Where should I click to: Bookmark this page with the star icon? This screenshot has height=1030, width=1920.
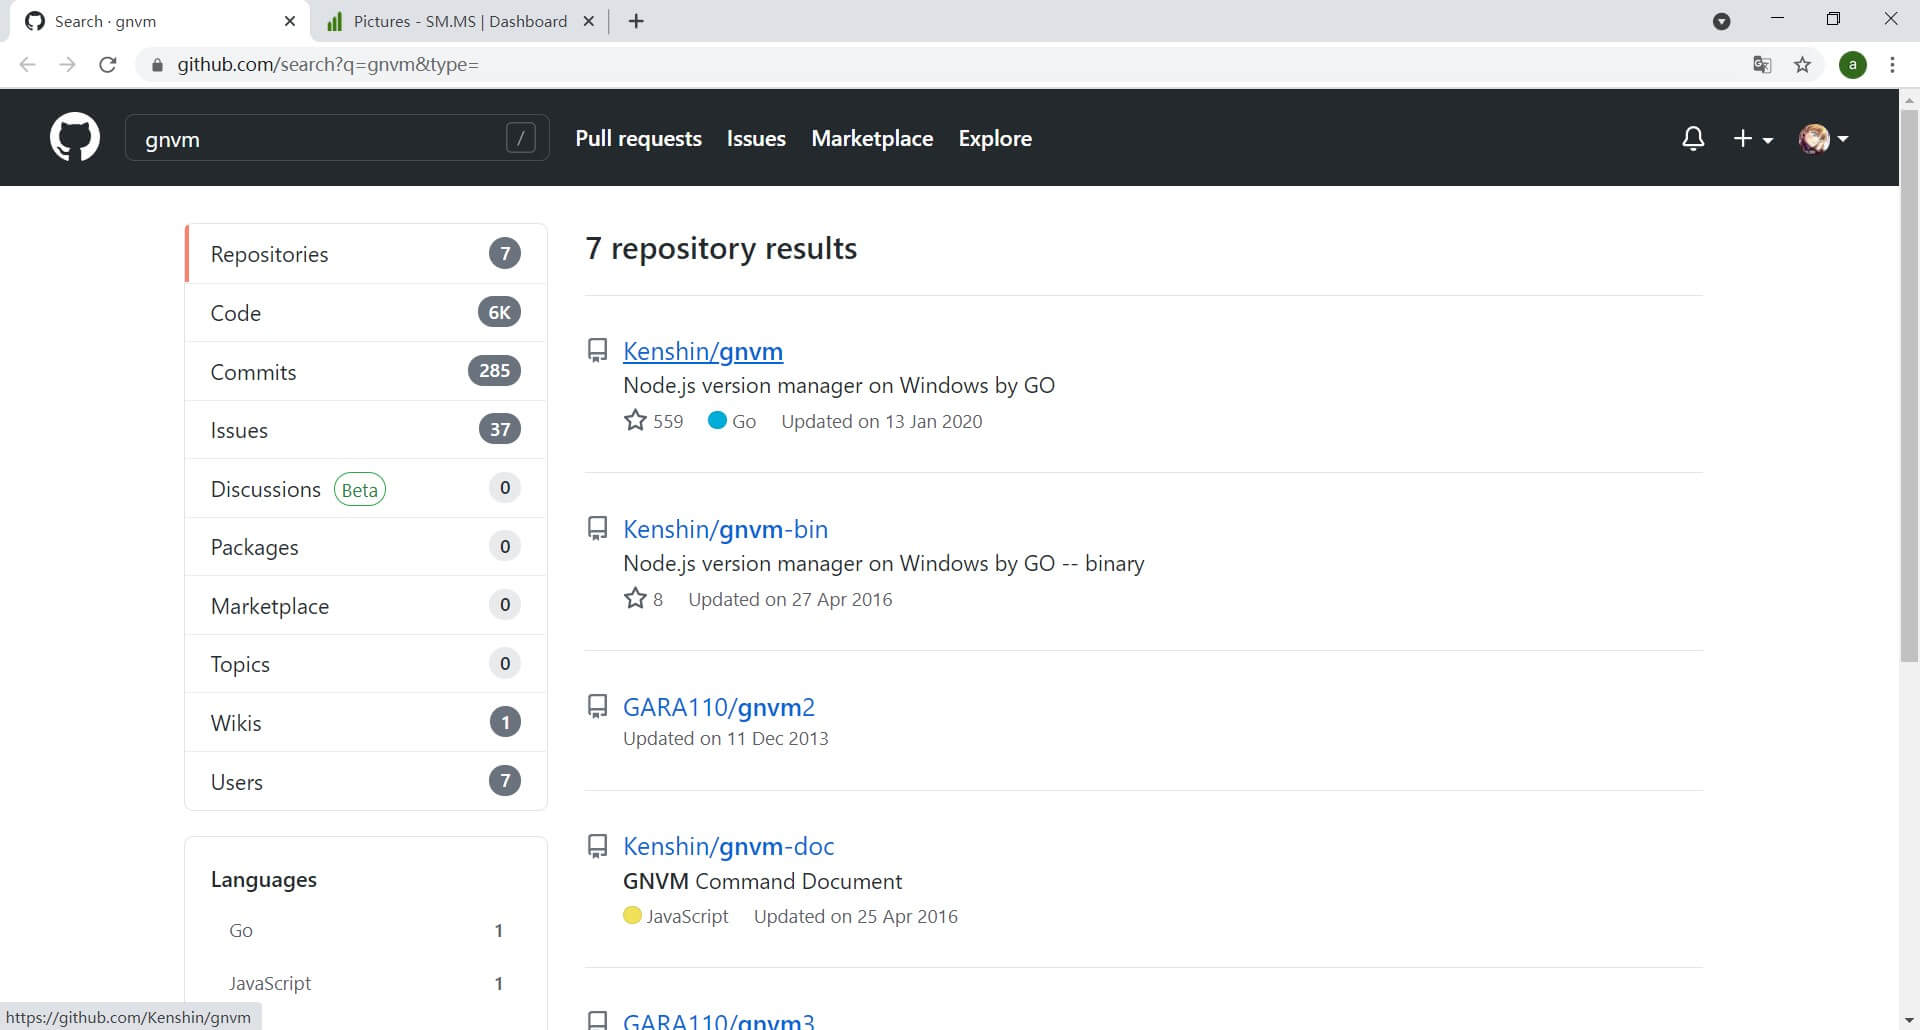[x=1802, y=65]
